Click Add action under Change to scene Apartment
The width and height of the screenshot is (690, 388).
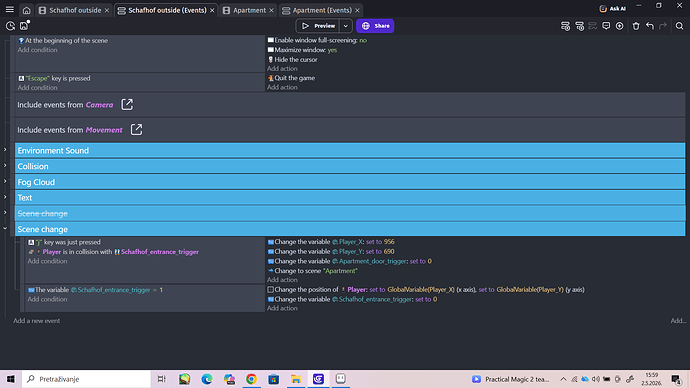click(282, 280)
